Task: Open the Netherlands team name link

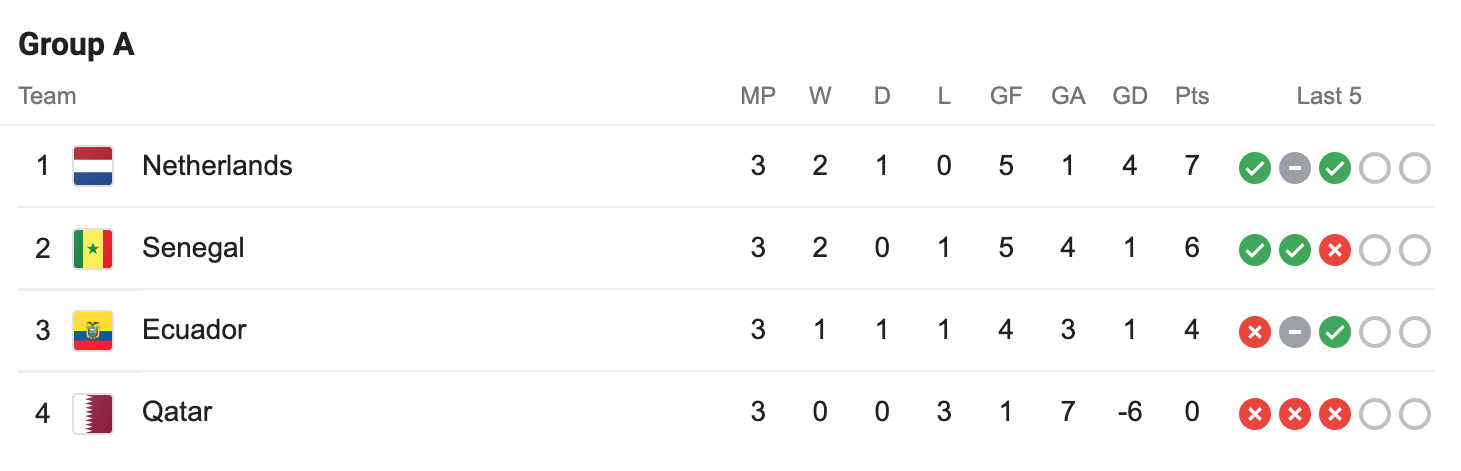Action: tap(217, 166)
